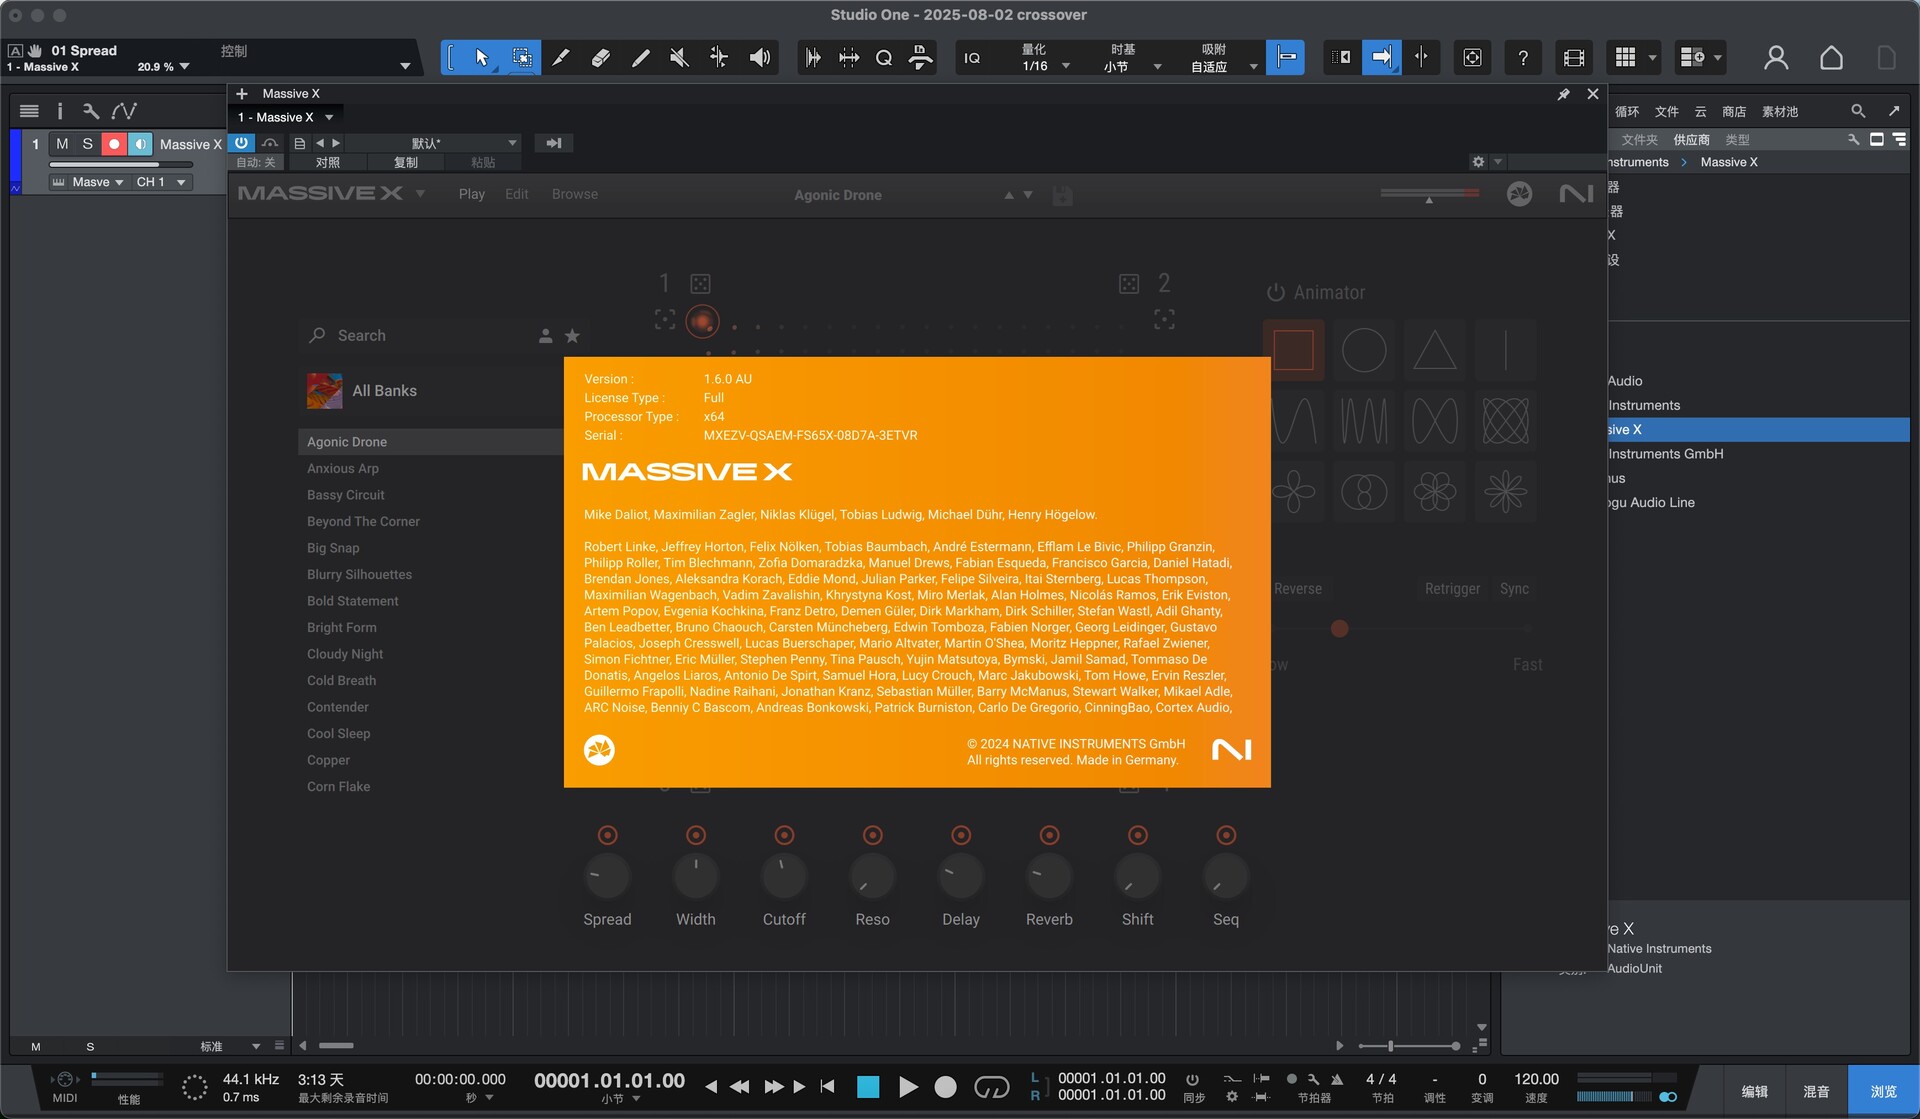Select the Arrow tool in the toolbar

[x=482, y=57]
